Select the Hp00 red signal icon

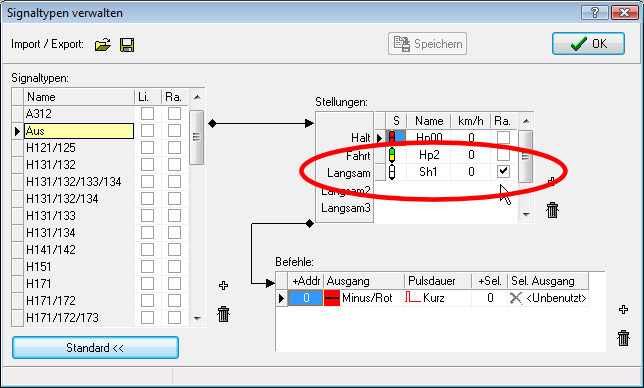coord(392,137)
